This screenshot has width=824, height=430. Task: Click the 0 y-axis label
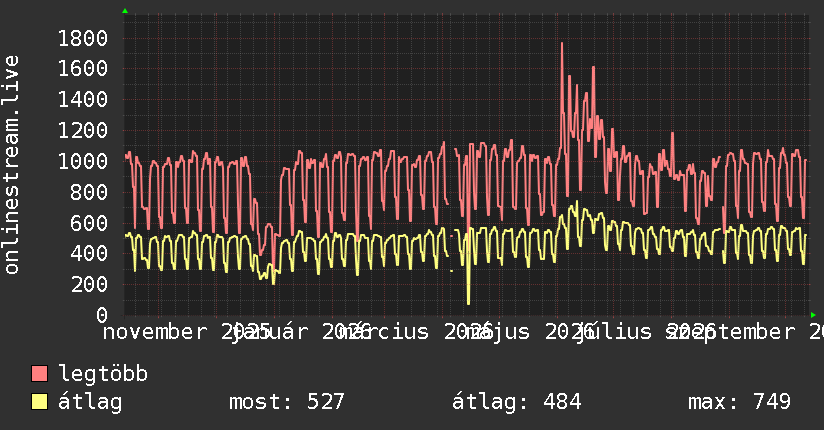(102, 315)
